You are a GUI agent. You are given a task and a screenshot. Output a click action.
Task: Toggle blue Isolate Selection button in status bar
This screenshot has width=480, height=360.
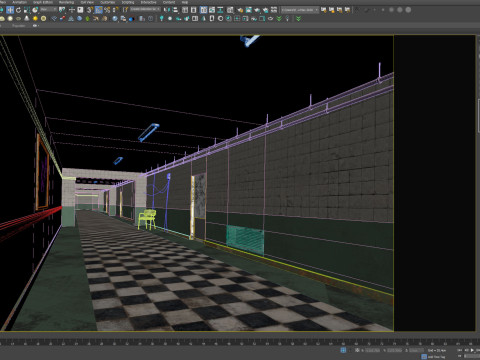343,350
